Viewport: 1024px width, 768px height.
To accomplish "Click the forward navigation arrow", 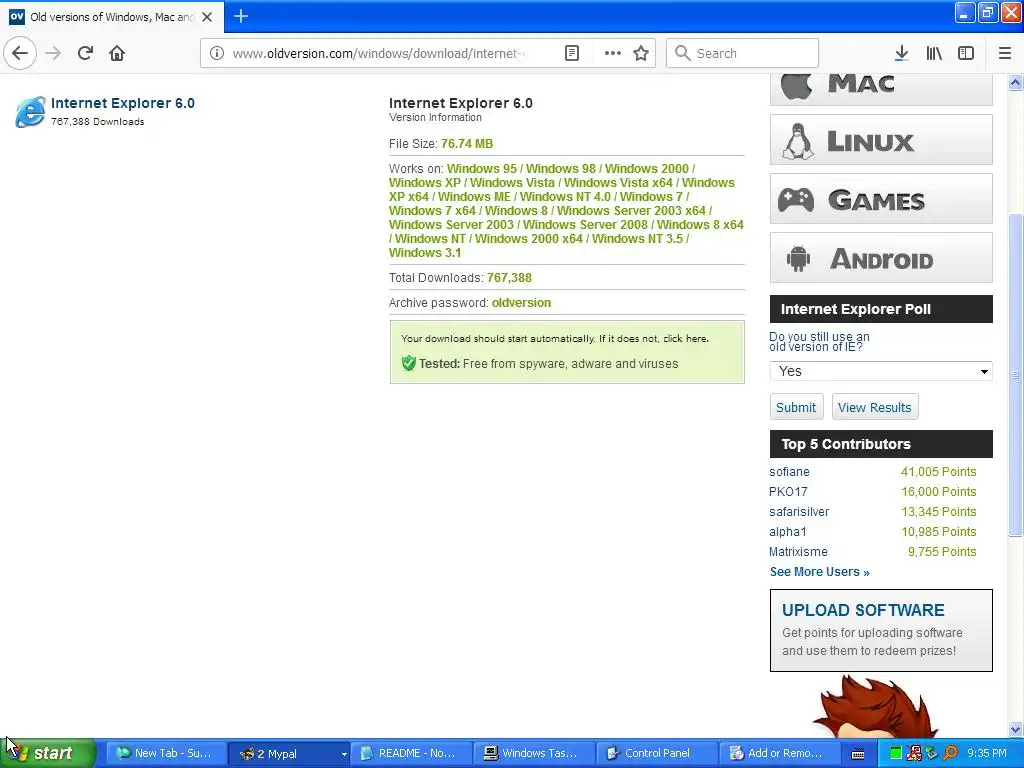I will coord(53,53).
